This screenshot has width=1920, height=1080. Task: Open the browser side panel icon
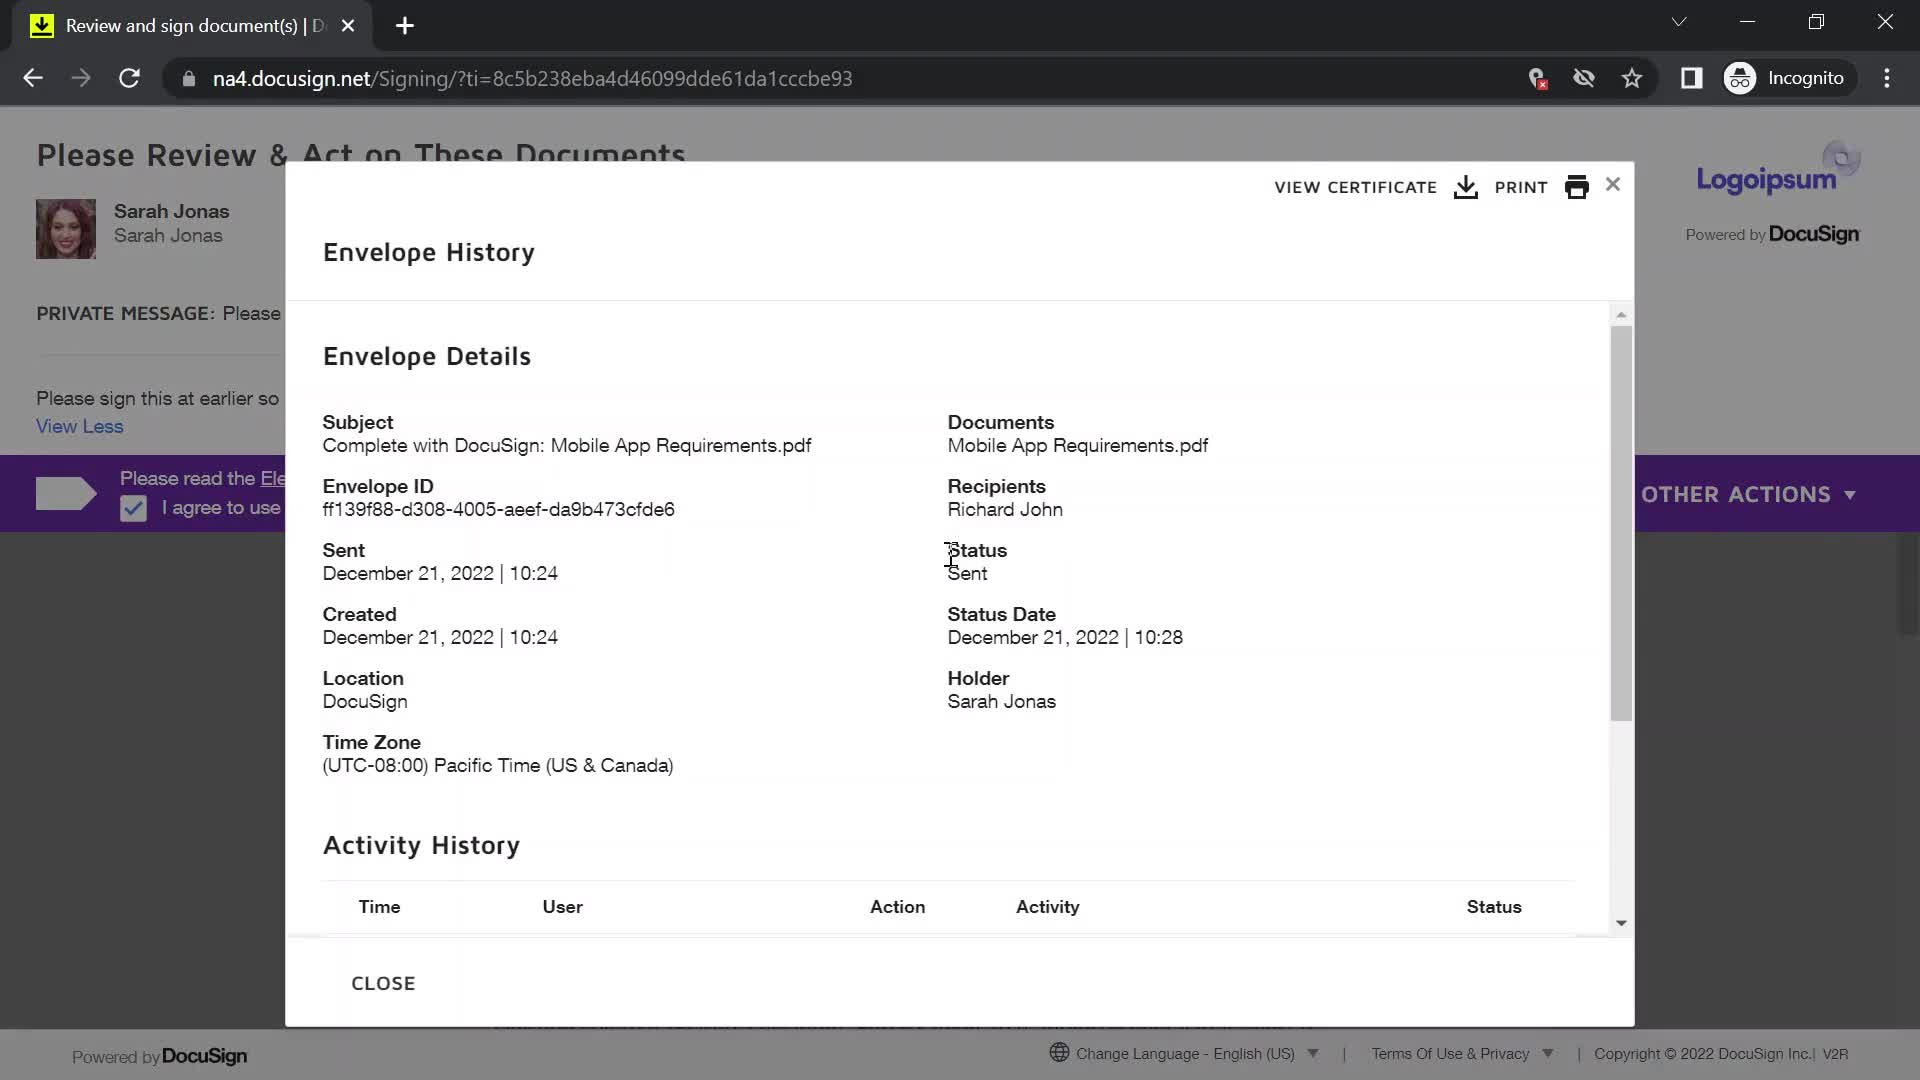[1691, 78]
